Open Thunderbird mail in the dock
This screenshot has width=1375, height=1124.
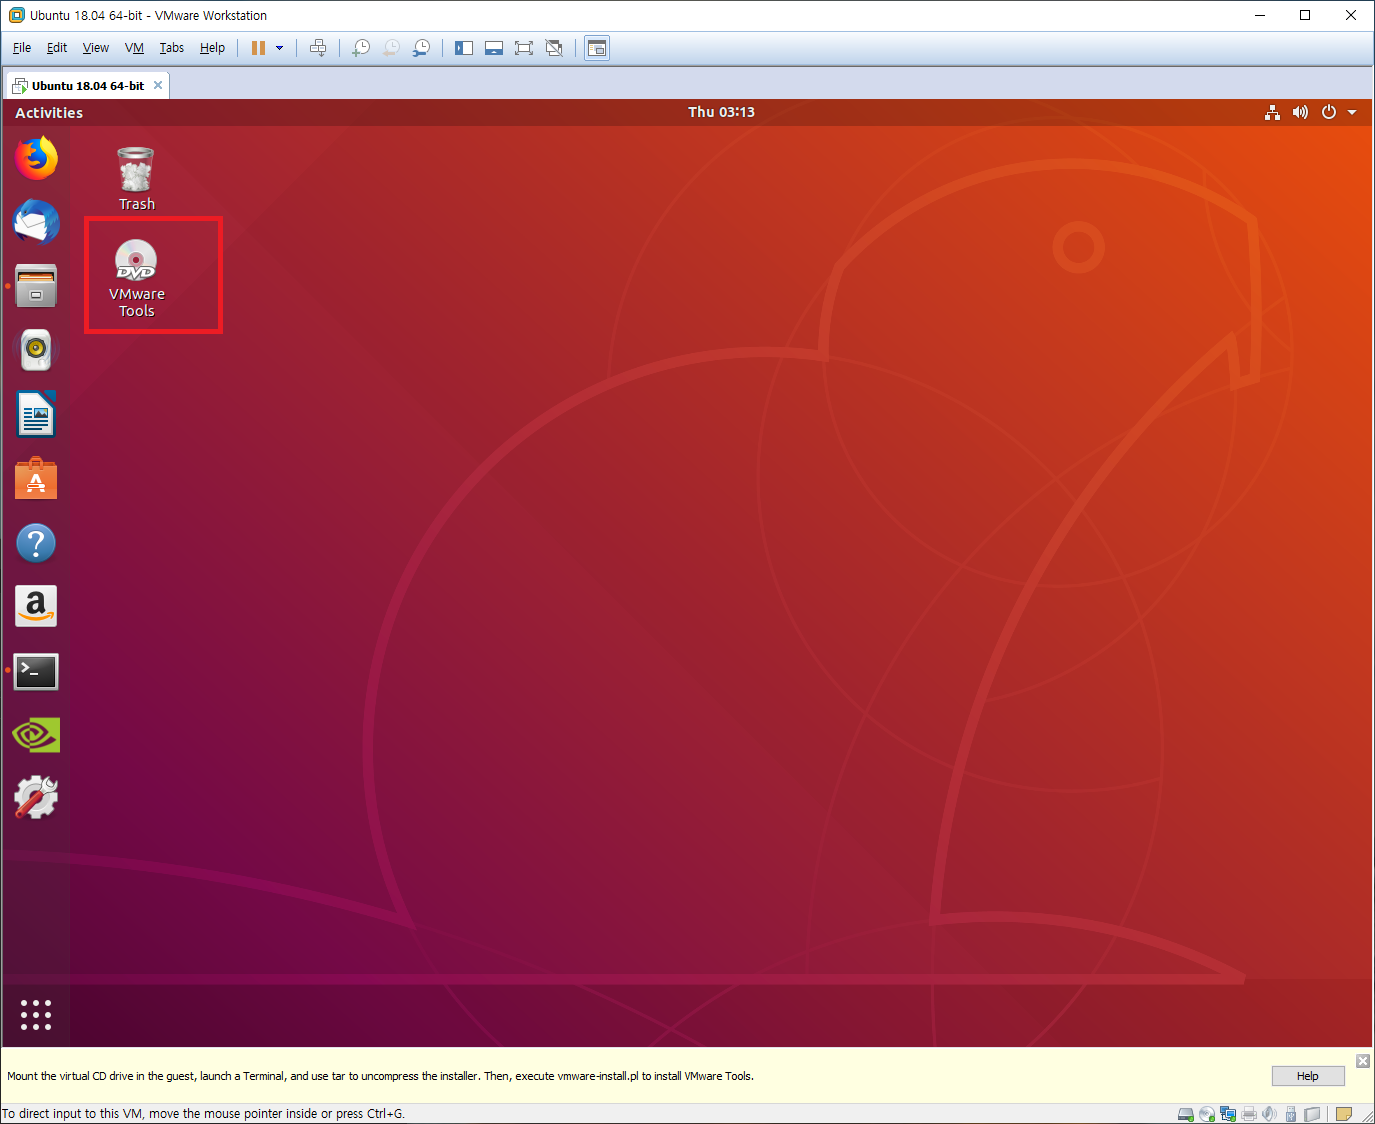[36, 222]
